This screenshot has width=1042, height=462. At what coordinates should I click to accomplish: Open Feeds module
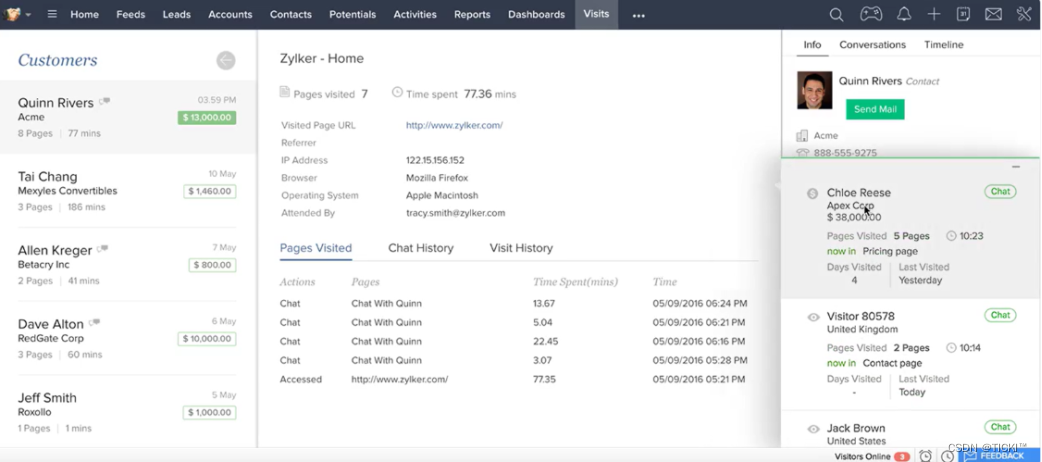pyautogui.click(x=130, y=14)
